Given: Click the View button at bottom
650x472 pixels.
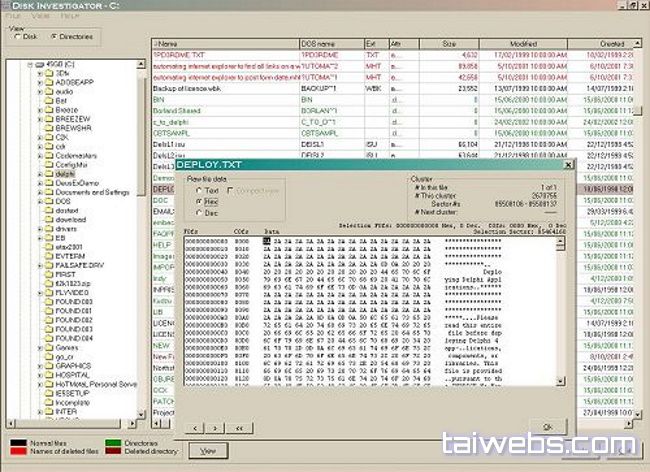Looking at the screenshot, I should click(x=207, y=451).
